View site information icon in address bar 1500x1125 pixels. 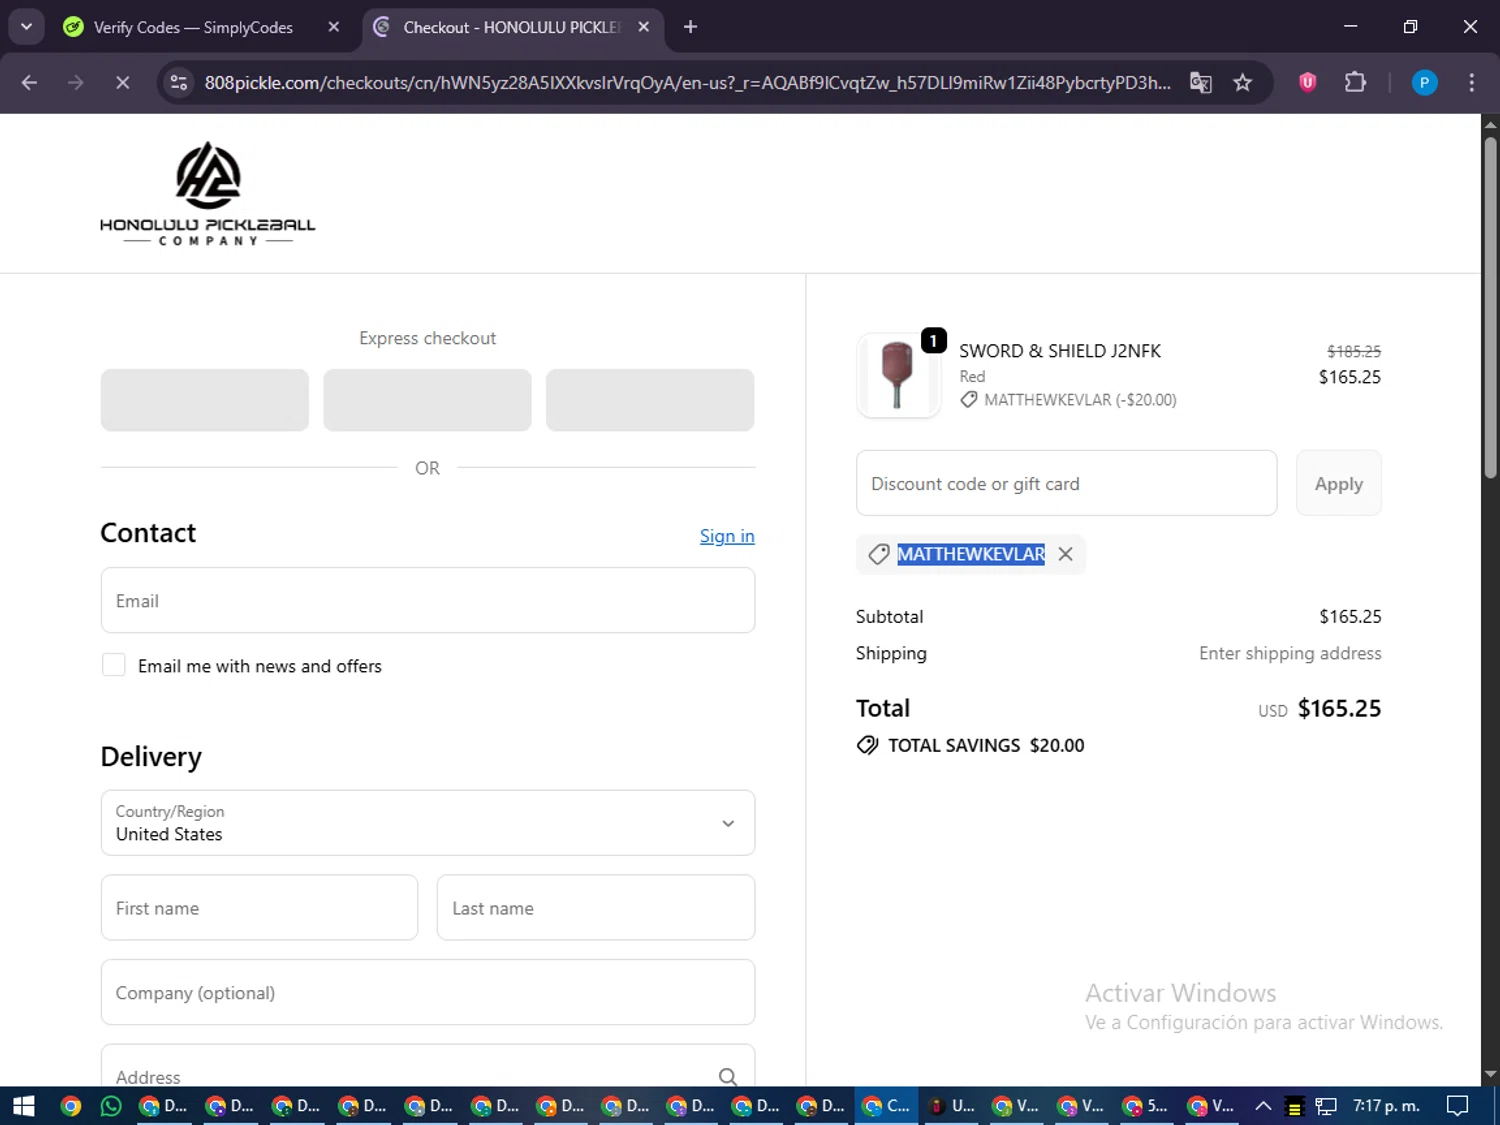click(x=179, y=82)
